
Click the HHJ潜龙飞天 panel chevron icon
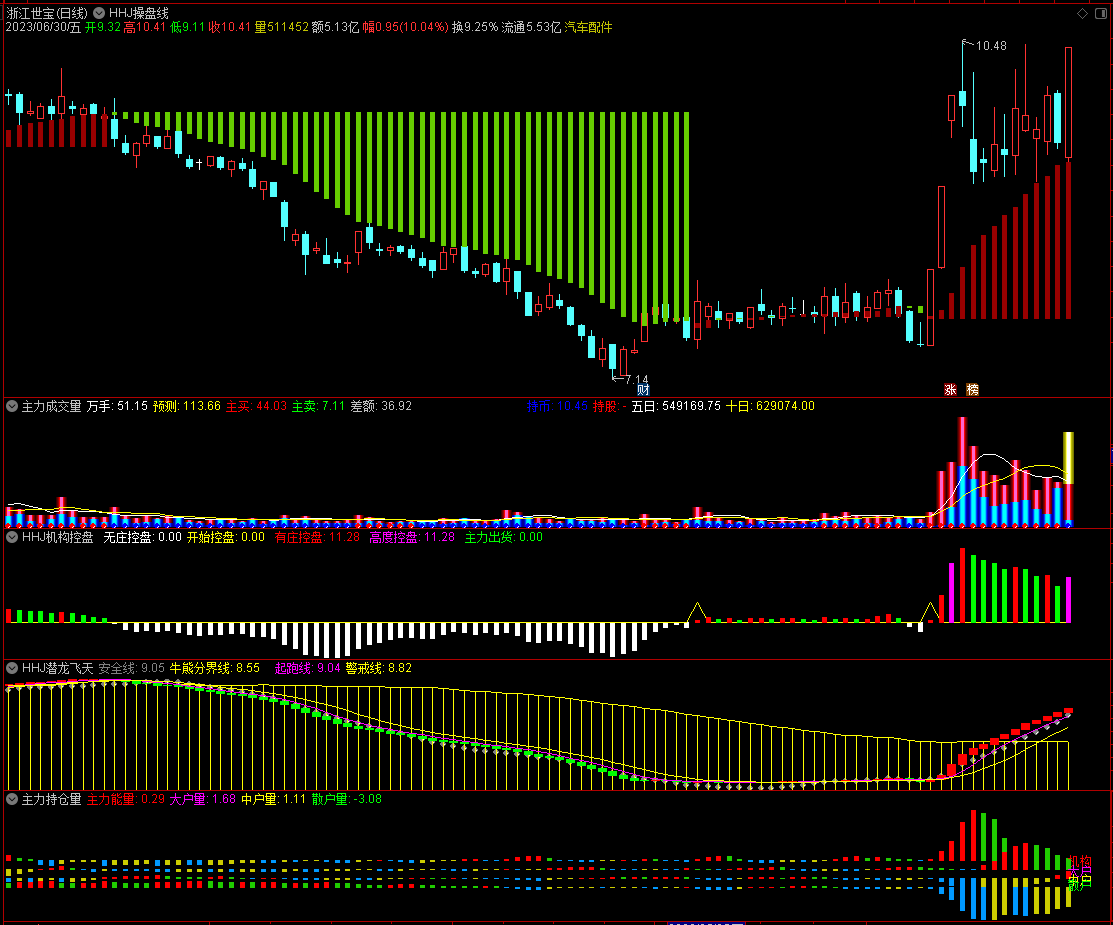coord(12,667)
